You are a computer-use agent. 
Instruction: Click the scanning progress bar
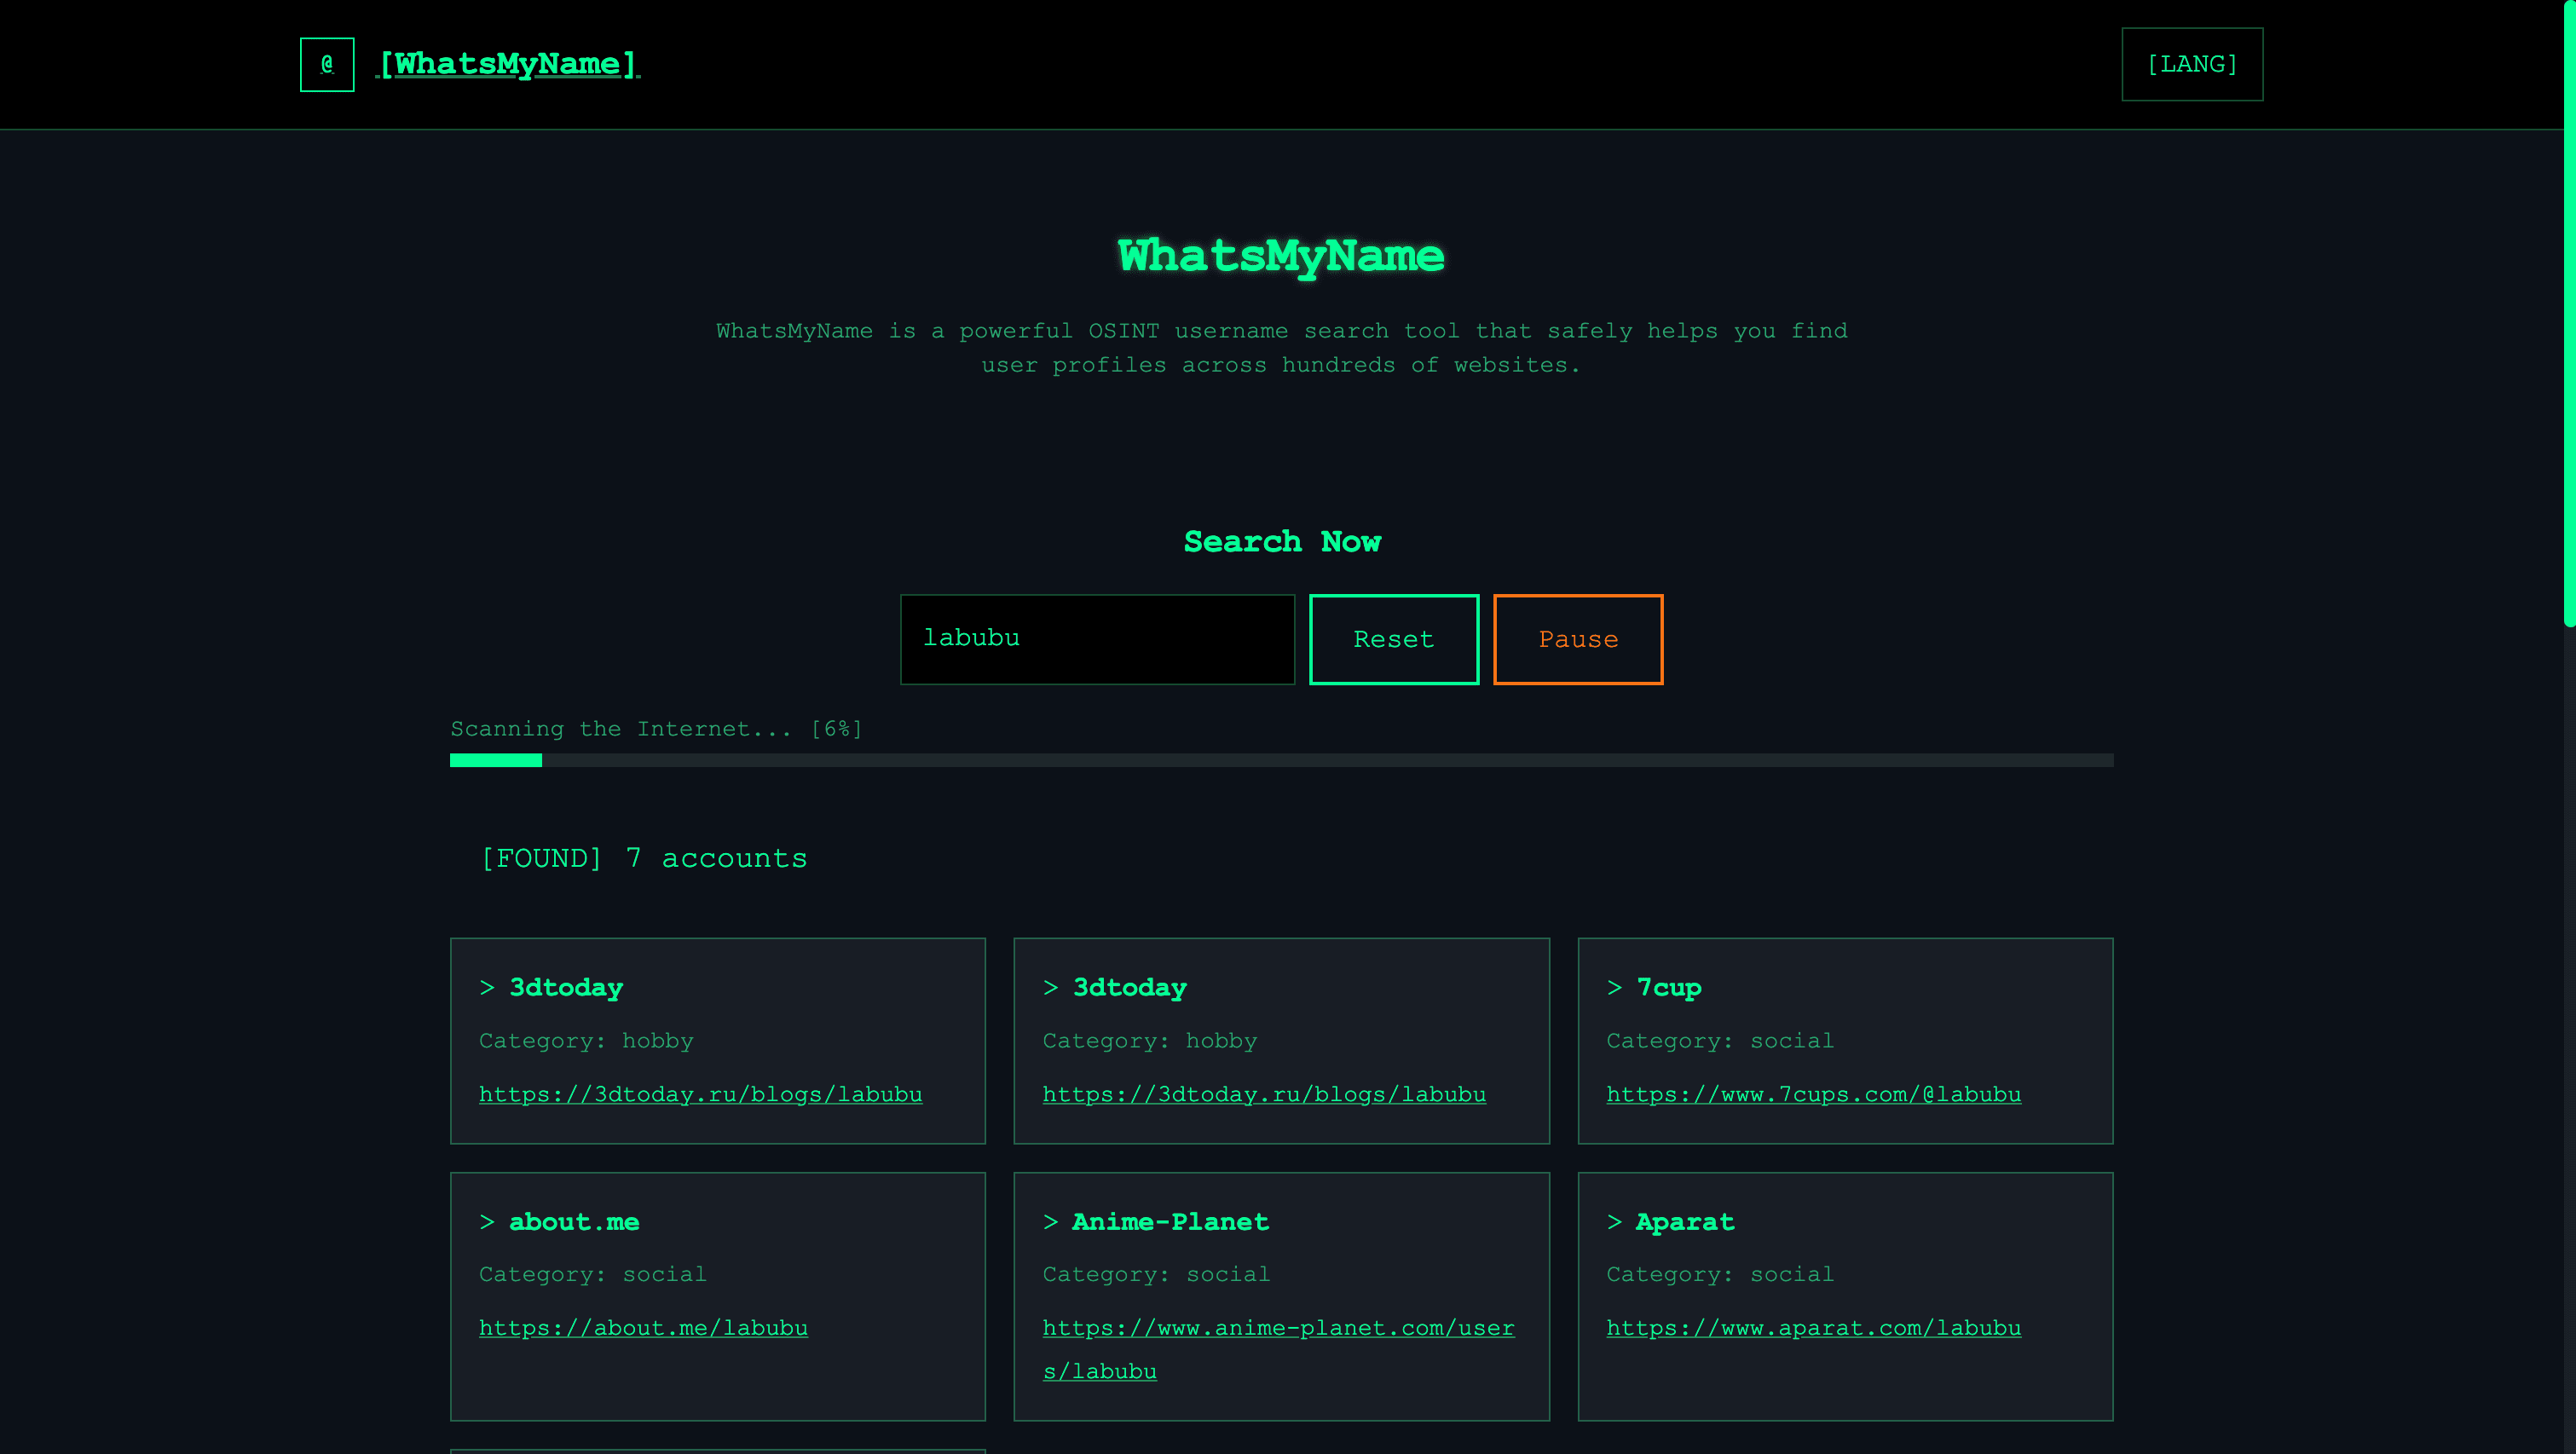coord(1281,760)
